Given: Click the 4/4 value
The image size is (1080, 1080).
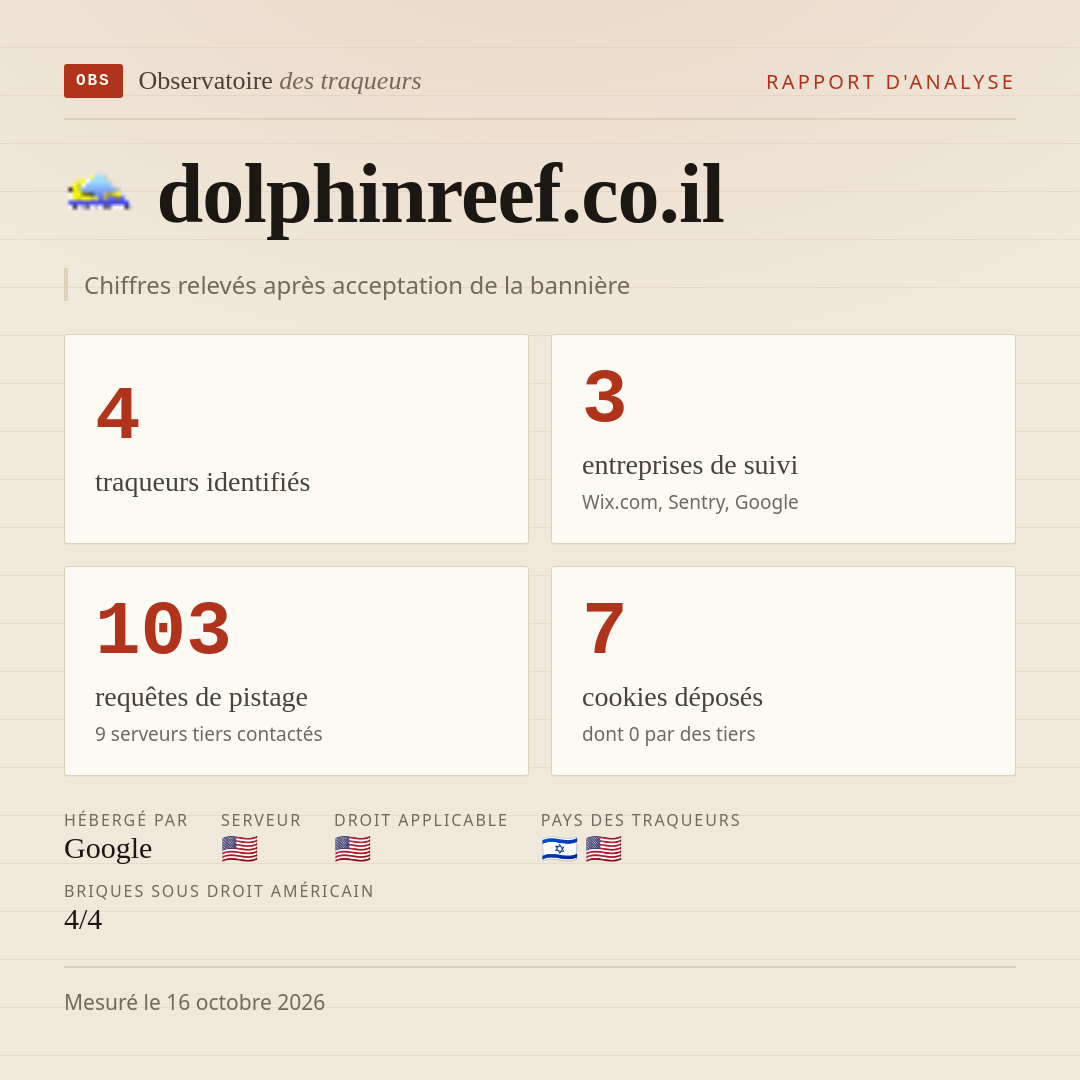Looking at the screenshot, I should [x=83, y=920].
